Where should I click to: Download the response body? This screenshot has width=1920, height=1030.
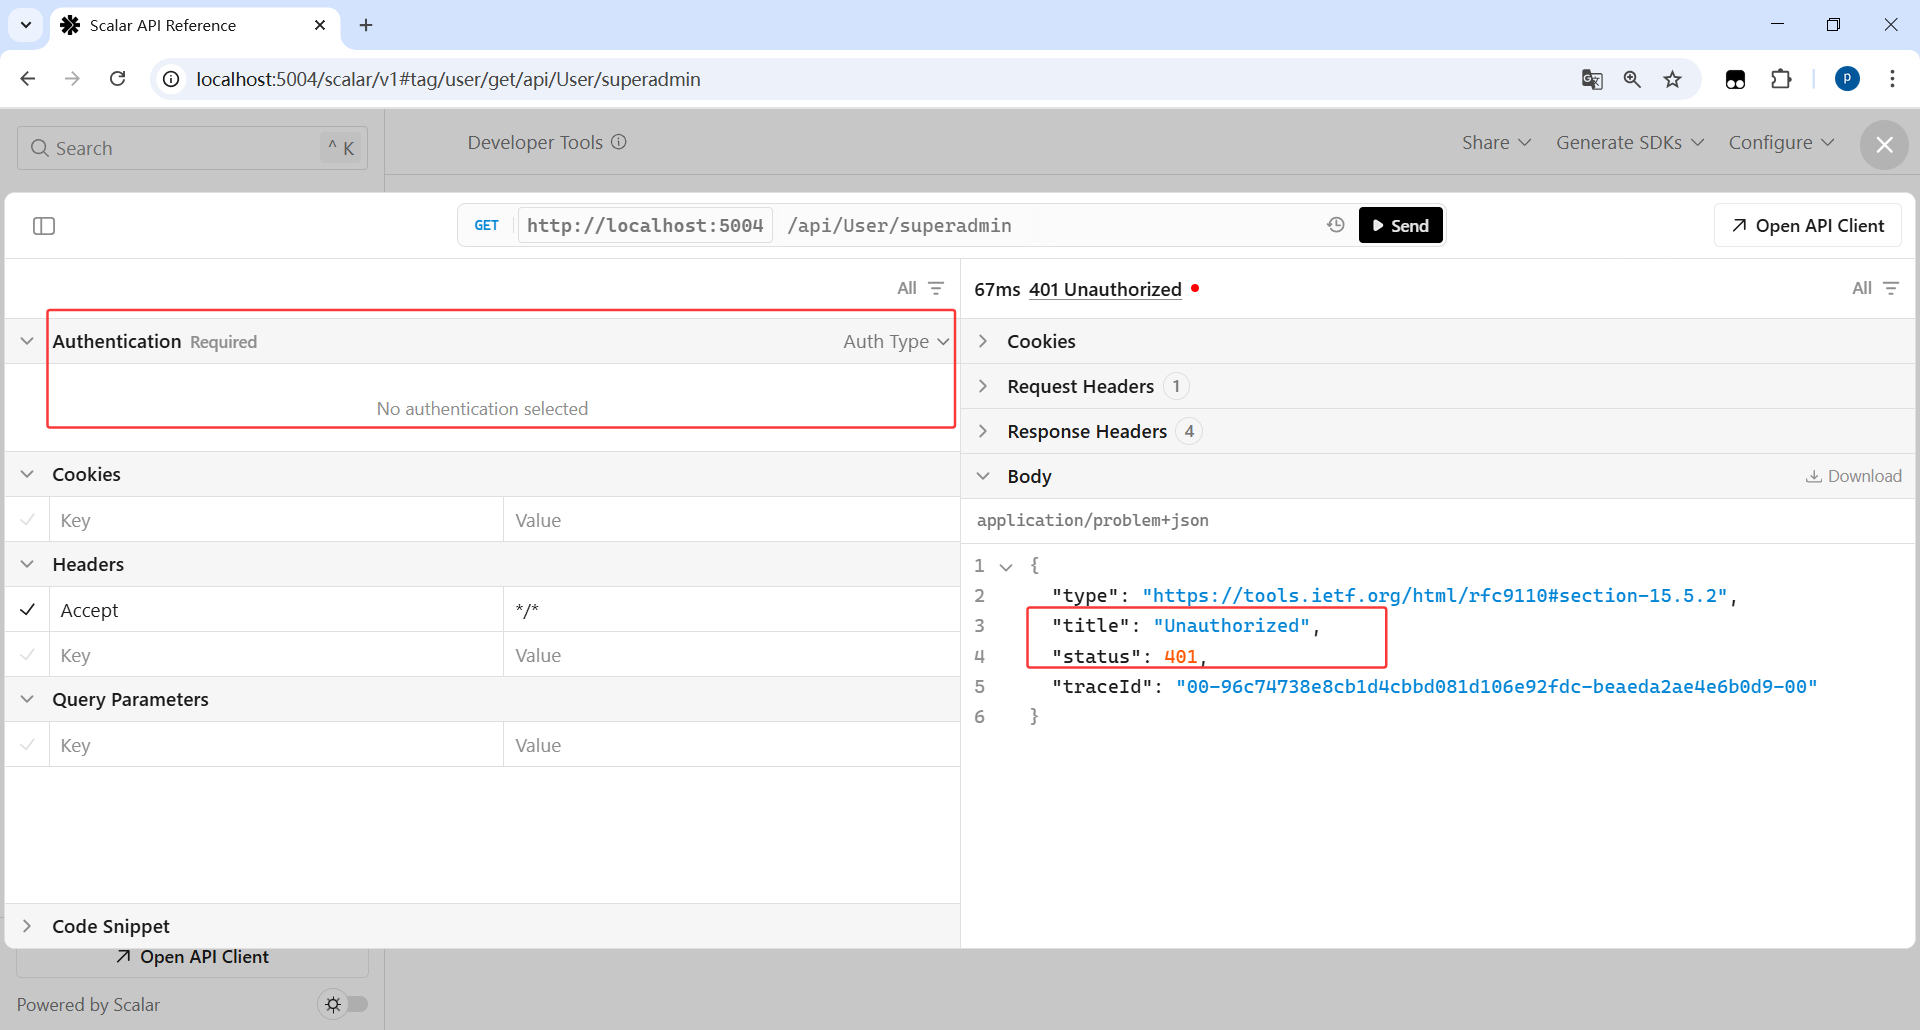click(1853, 476)
